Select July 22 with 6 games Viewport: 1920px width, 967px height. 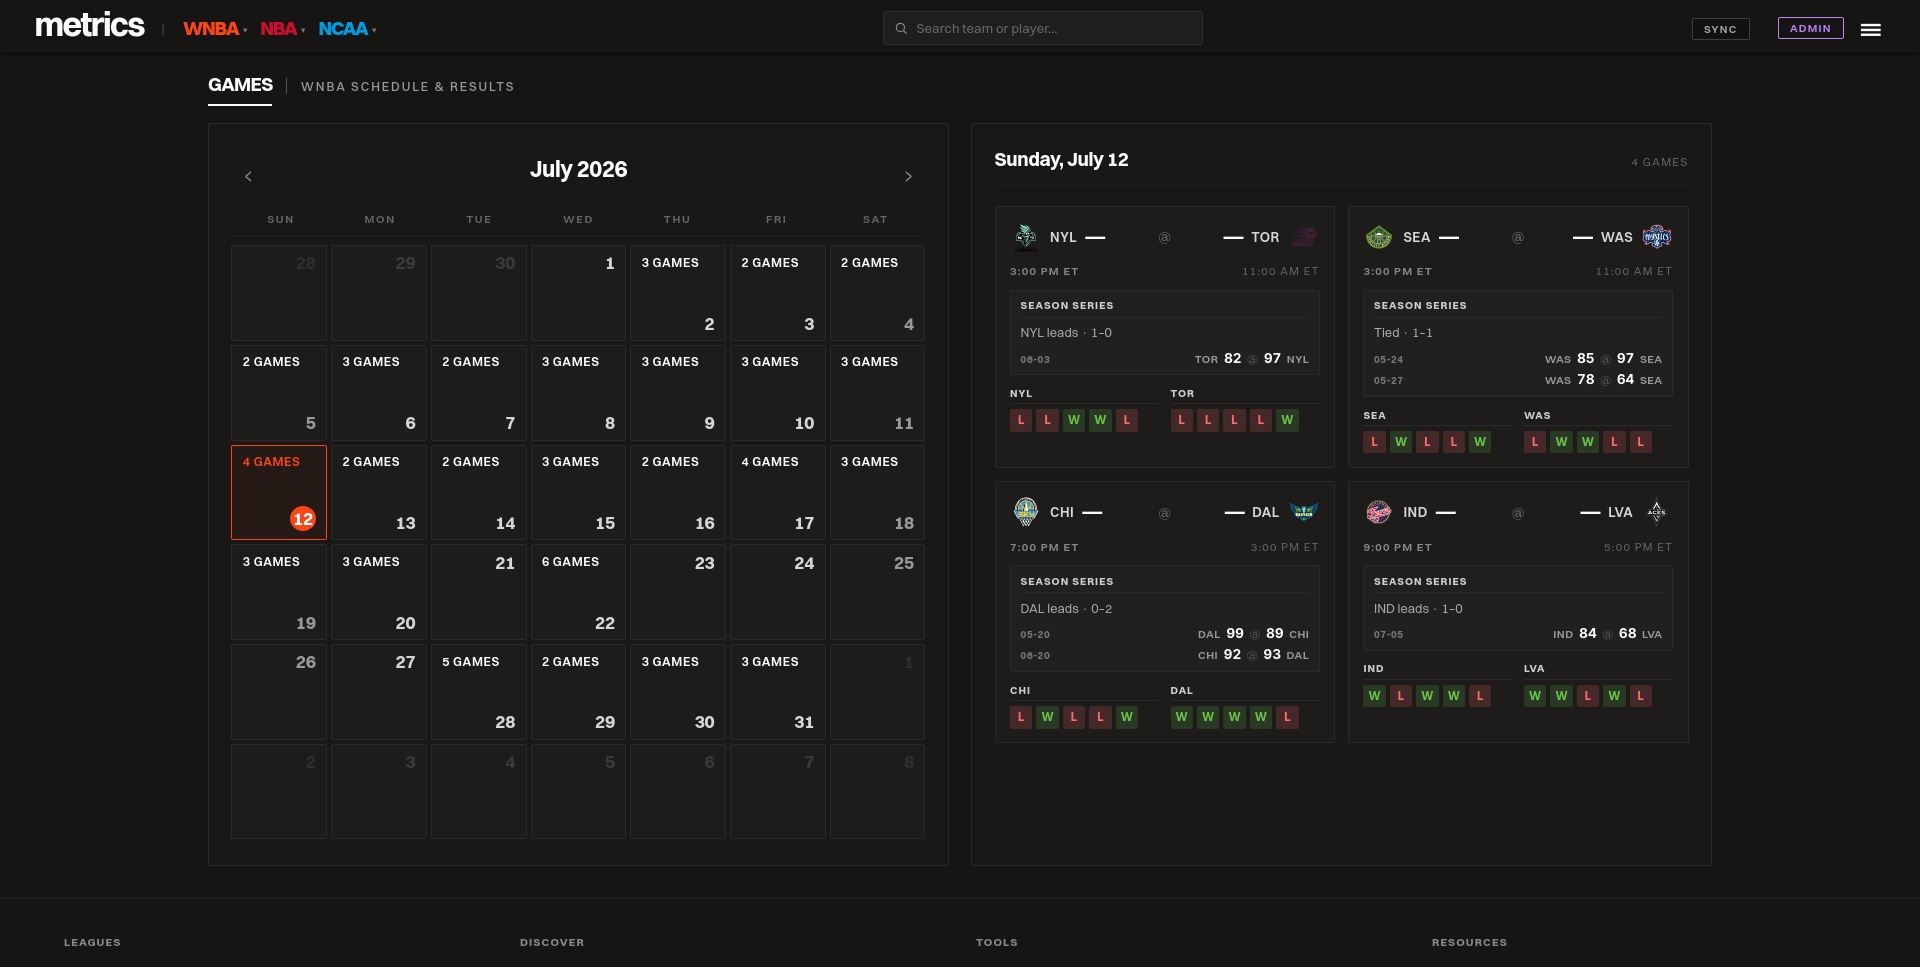578,592
